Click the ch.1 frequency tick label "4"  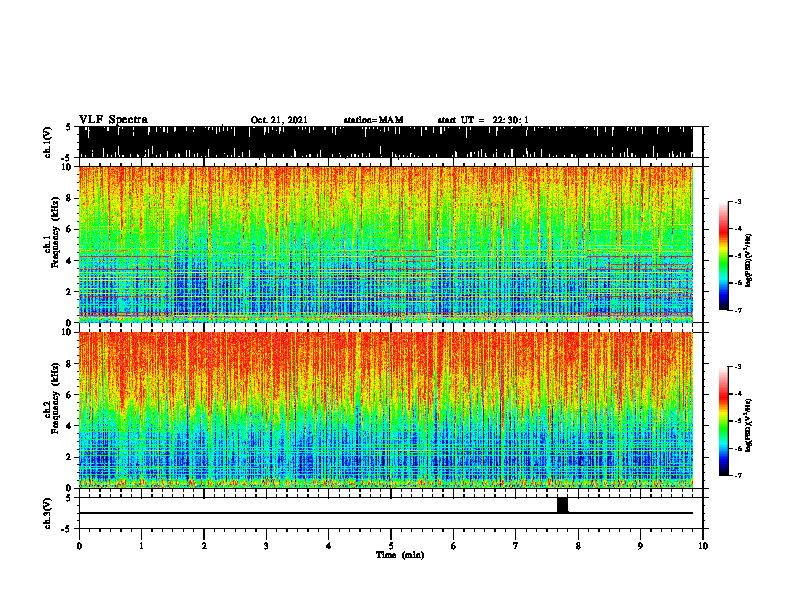(x=70, y=261)
